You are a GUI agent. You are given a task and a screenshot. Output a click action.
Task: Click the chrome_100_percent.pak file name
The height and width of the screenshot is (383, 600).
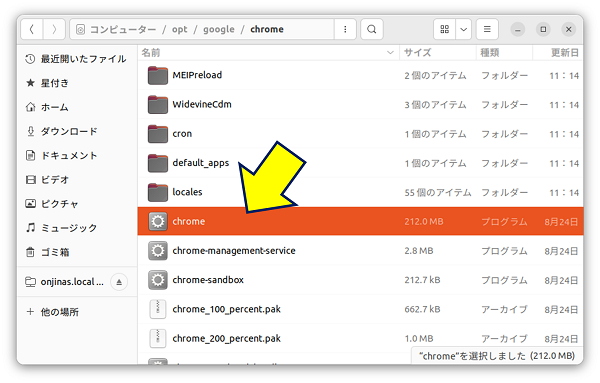tap(227, 310)
